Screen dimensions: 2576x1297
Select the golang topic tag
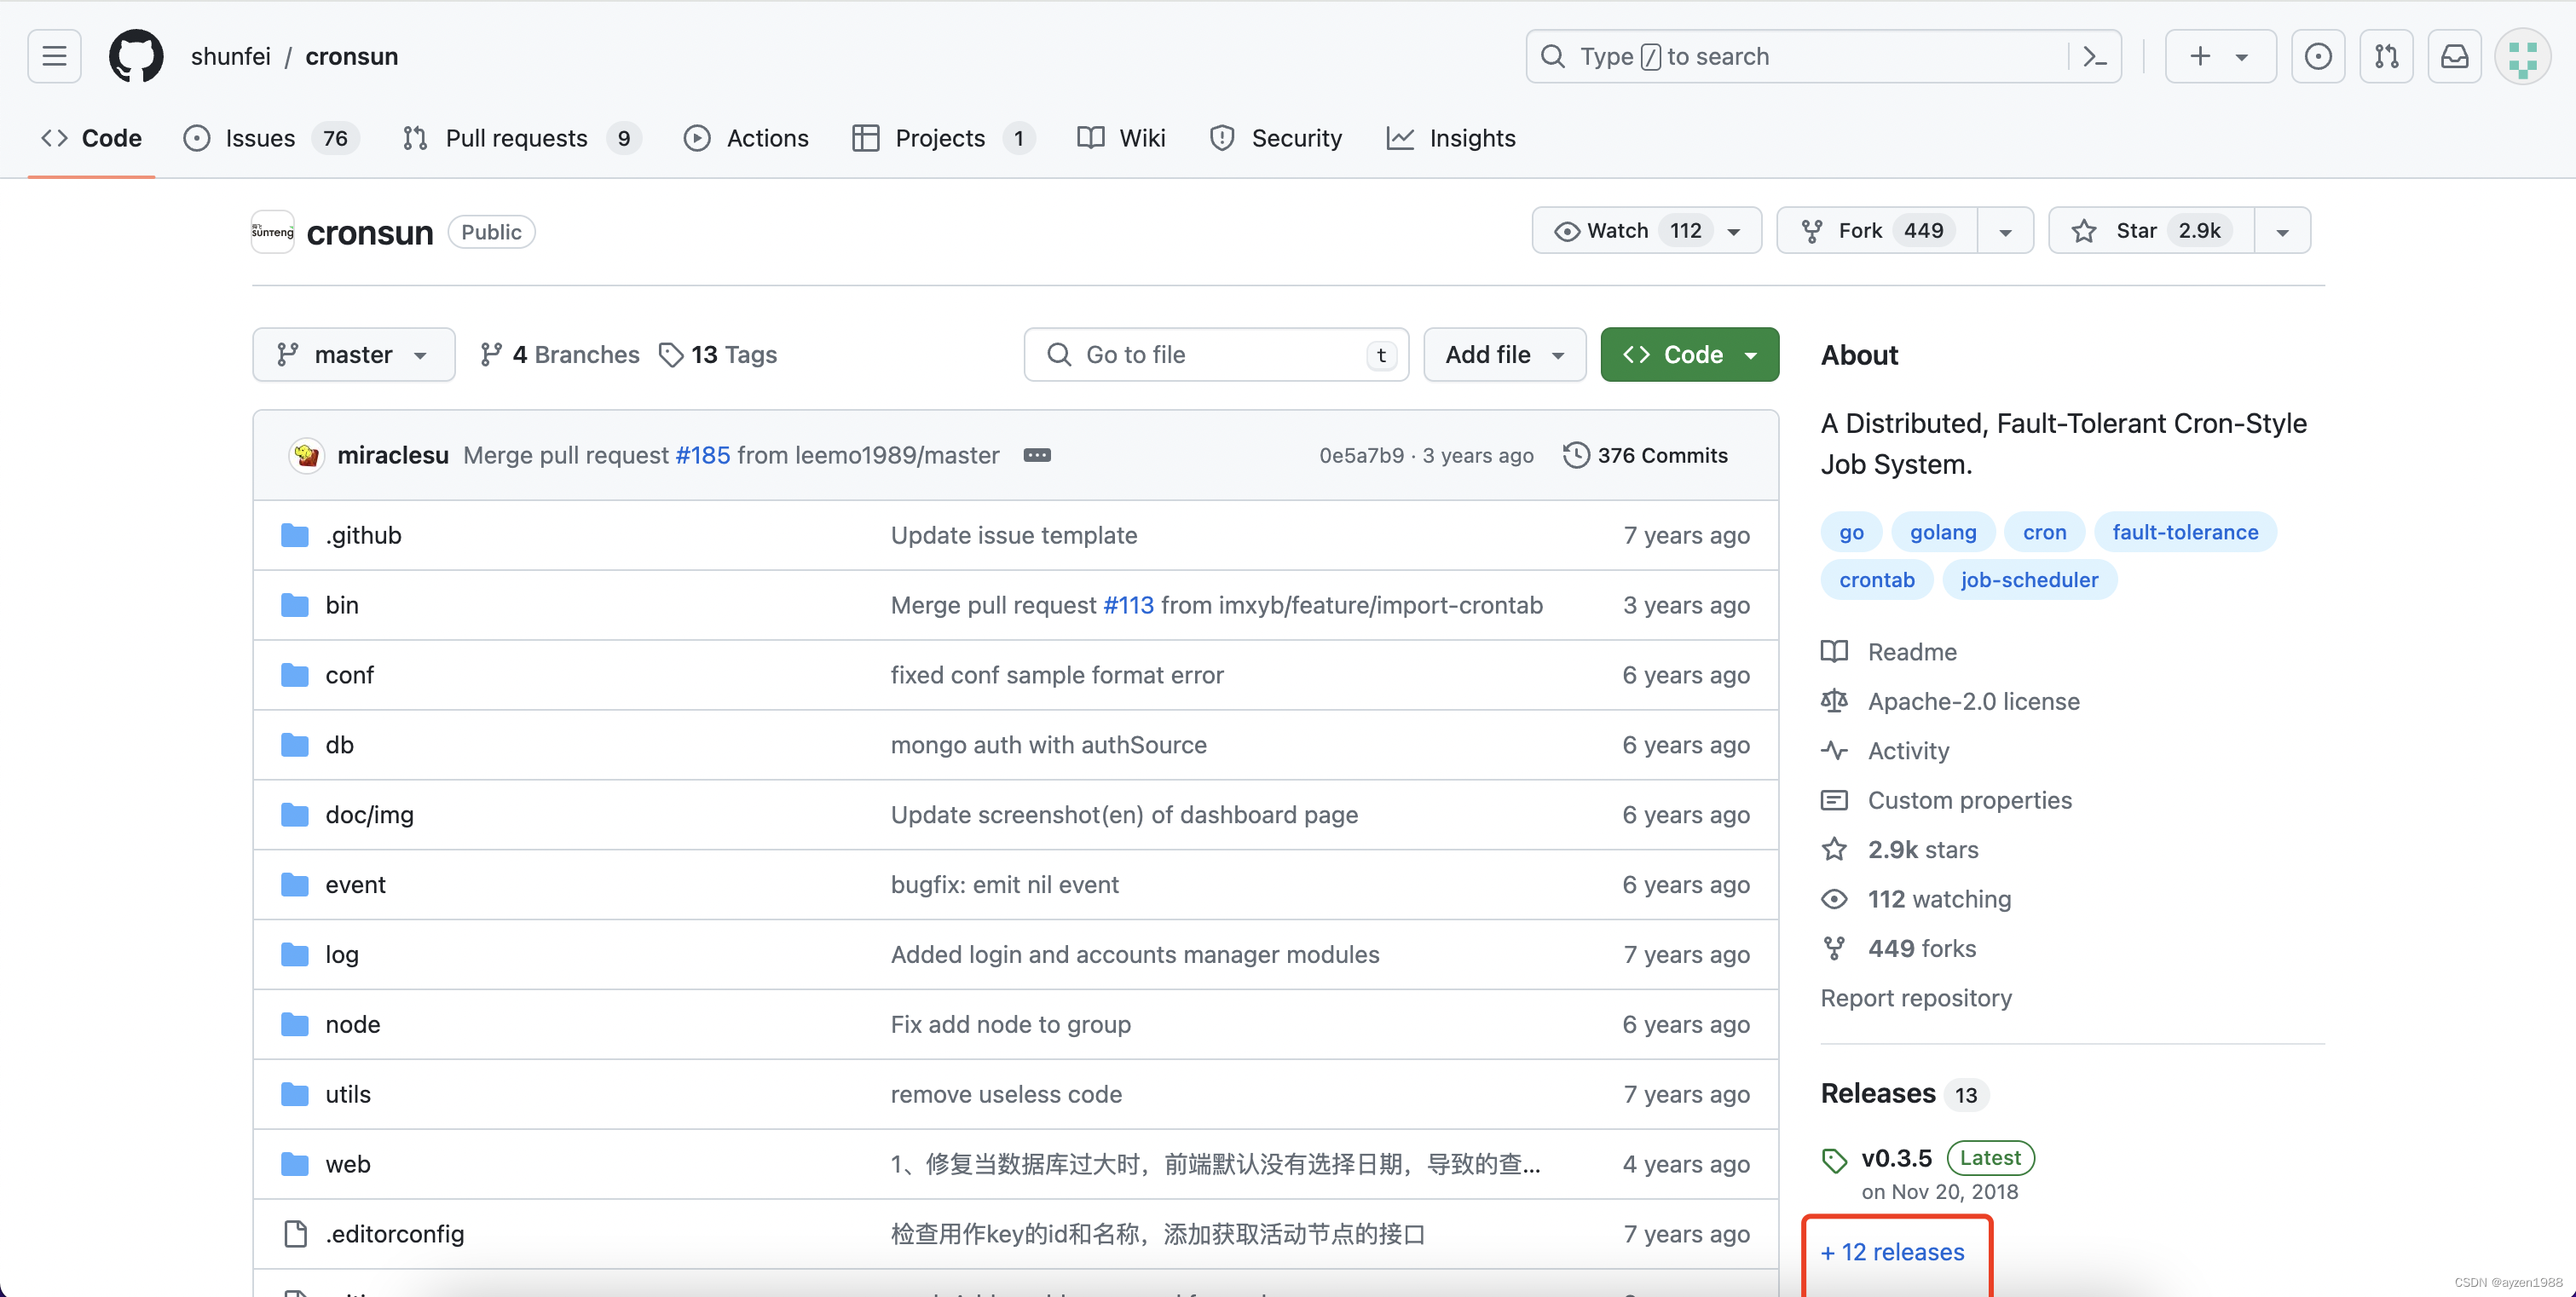tap(1942, 532)
